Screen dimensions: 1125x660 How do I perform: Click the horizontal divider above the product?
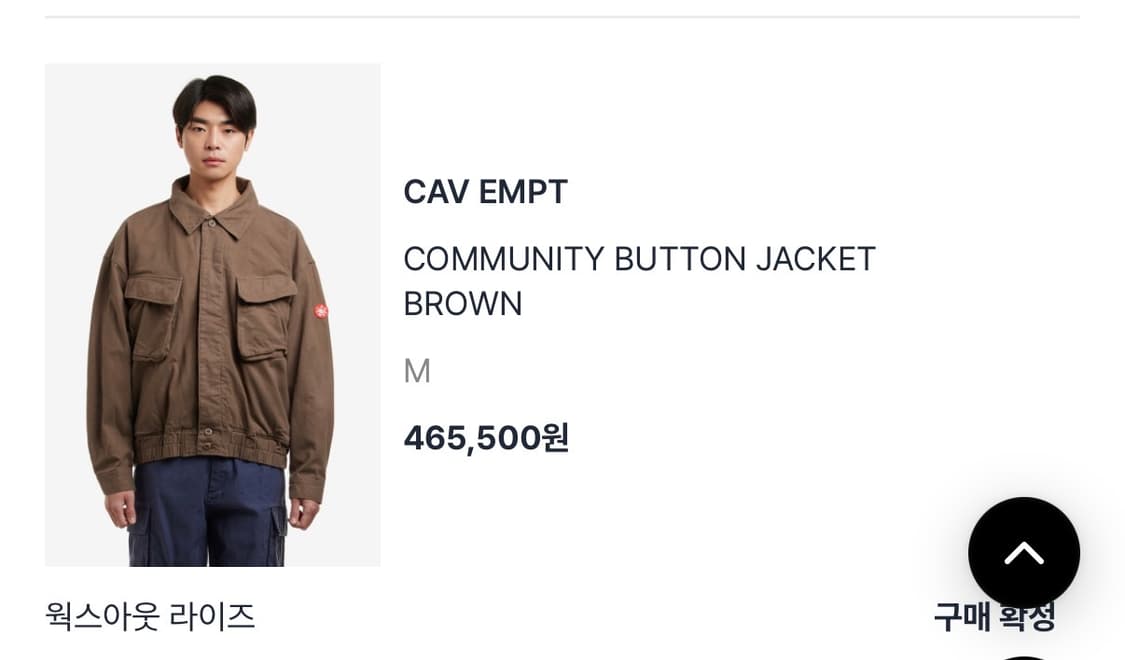pos(562,16)
